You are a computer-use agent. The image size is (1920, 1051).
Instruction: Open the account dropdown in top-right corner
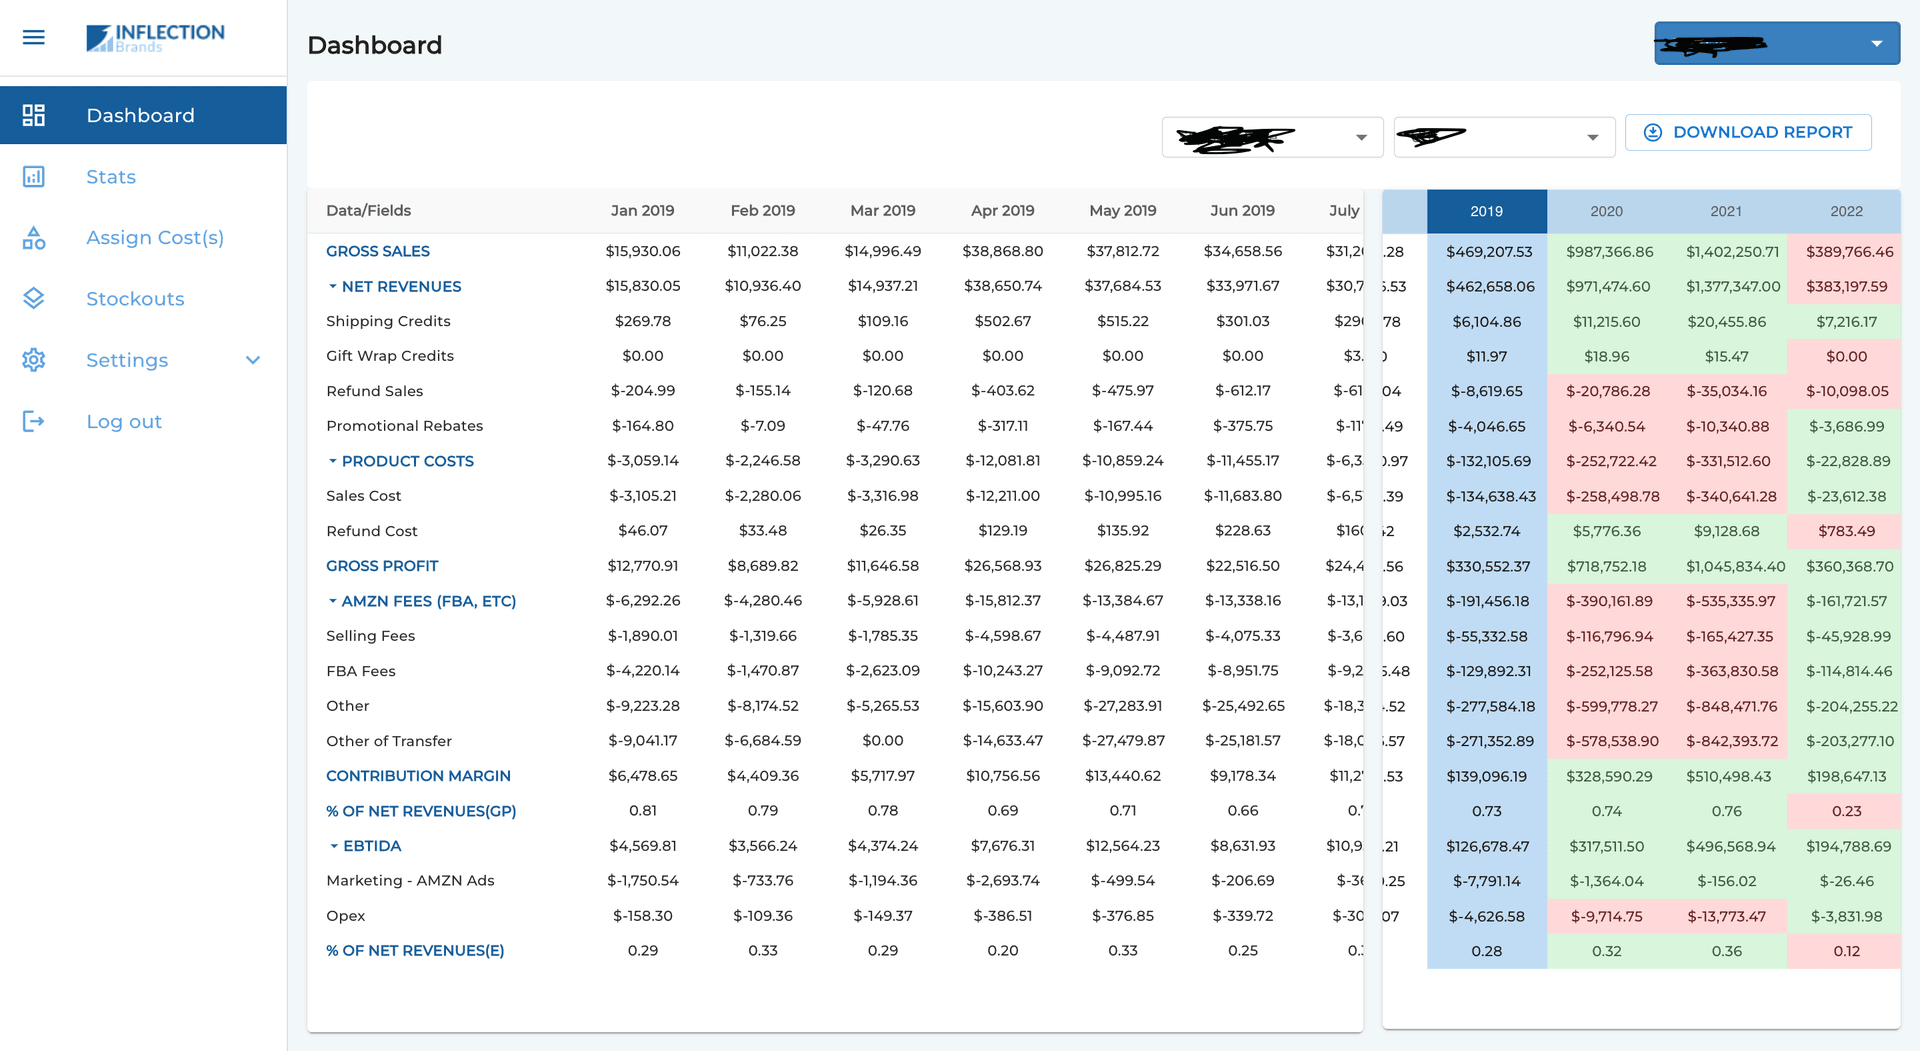coord(1777,43)
